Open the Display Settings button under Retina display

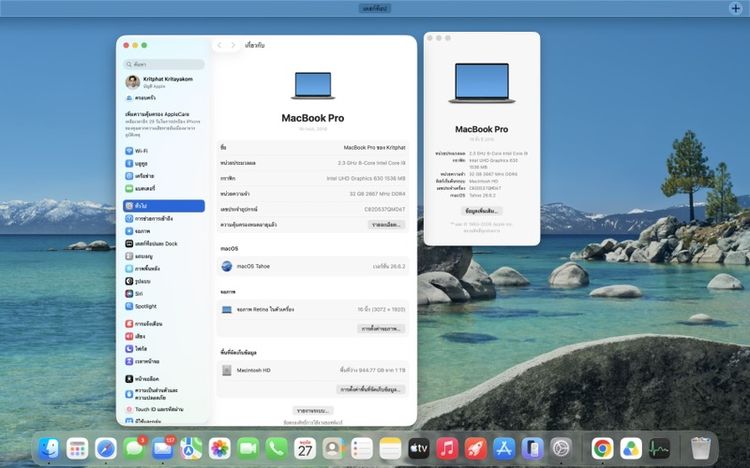[x=381, y=329]
